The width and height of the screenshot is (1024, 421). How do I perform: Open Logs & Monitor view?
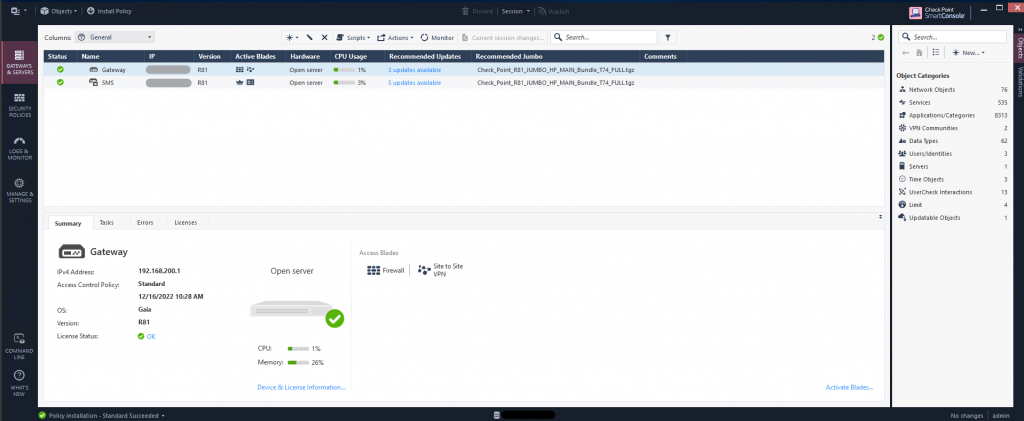pyautogui.click(x=20, y=148)
